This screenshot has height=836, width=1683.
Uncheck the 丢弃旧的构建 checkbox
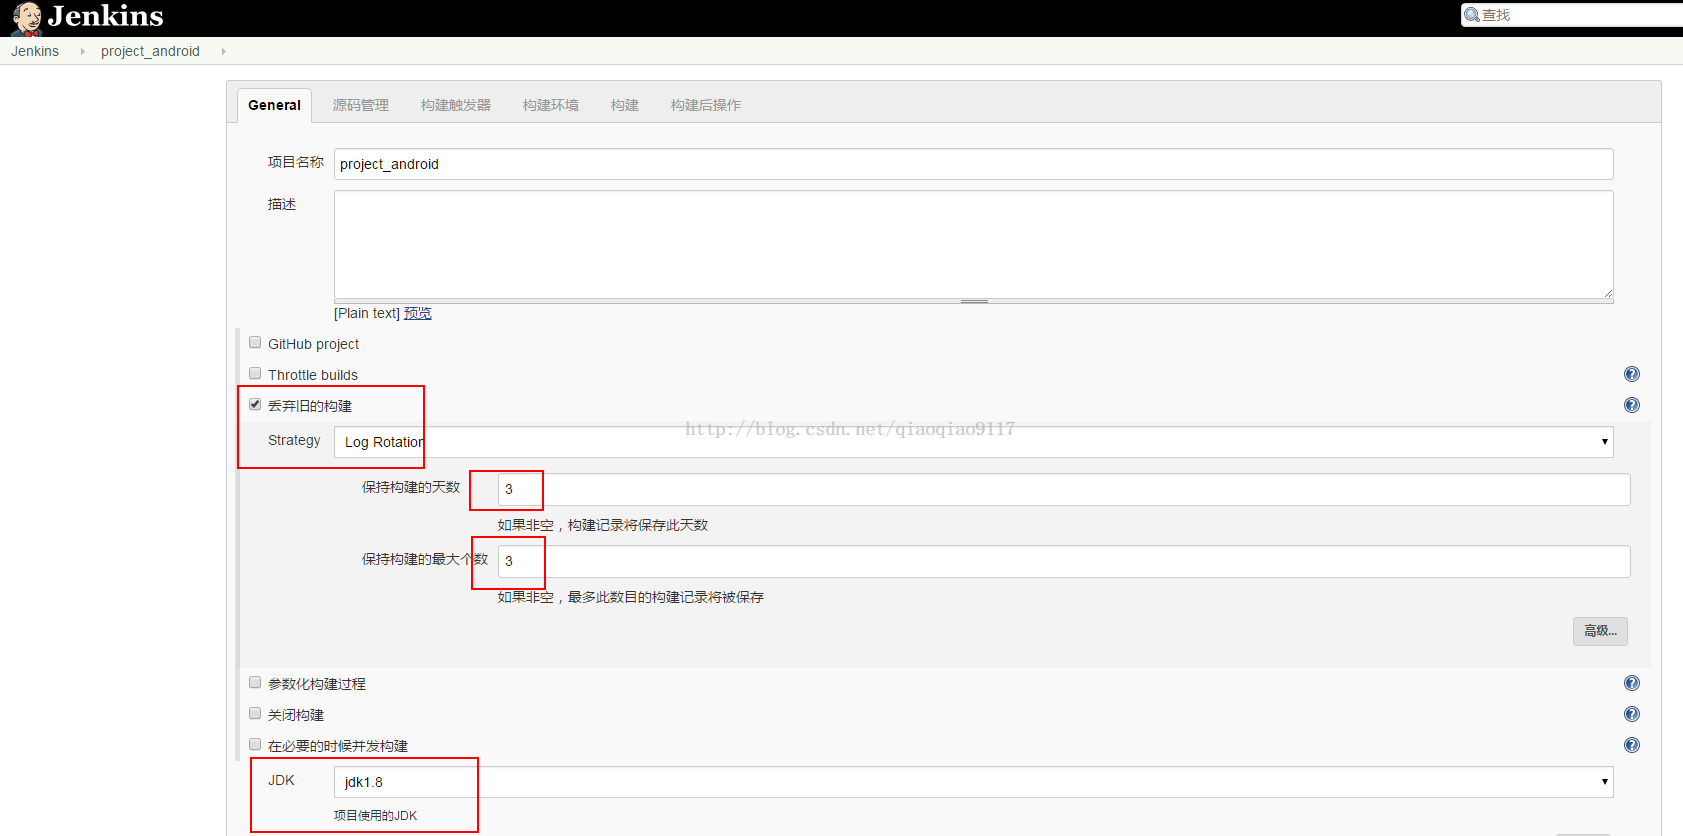coord(255,404)
